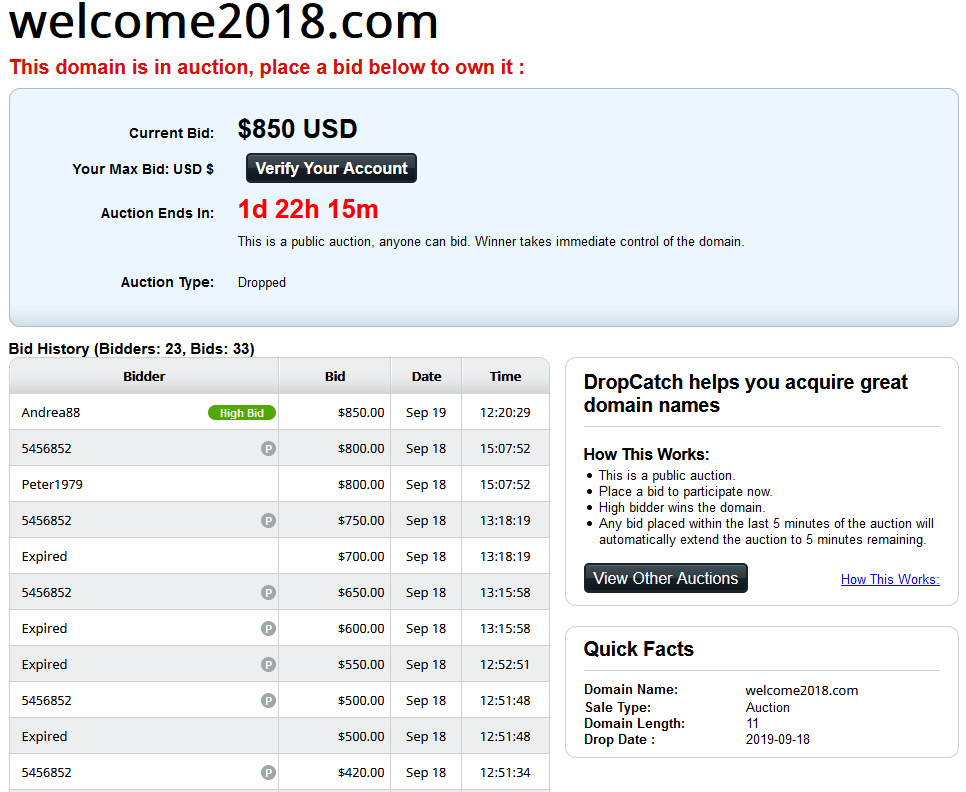Viewport: 966px width, 792px height.
Task: Select the P icon in the $420.00 row
Action: click(268, 772)
